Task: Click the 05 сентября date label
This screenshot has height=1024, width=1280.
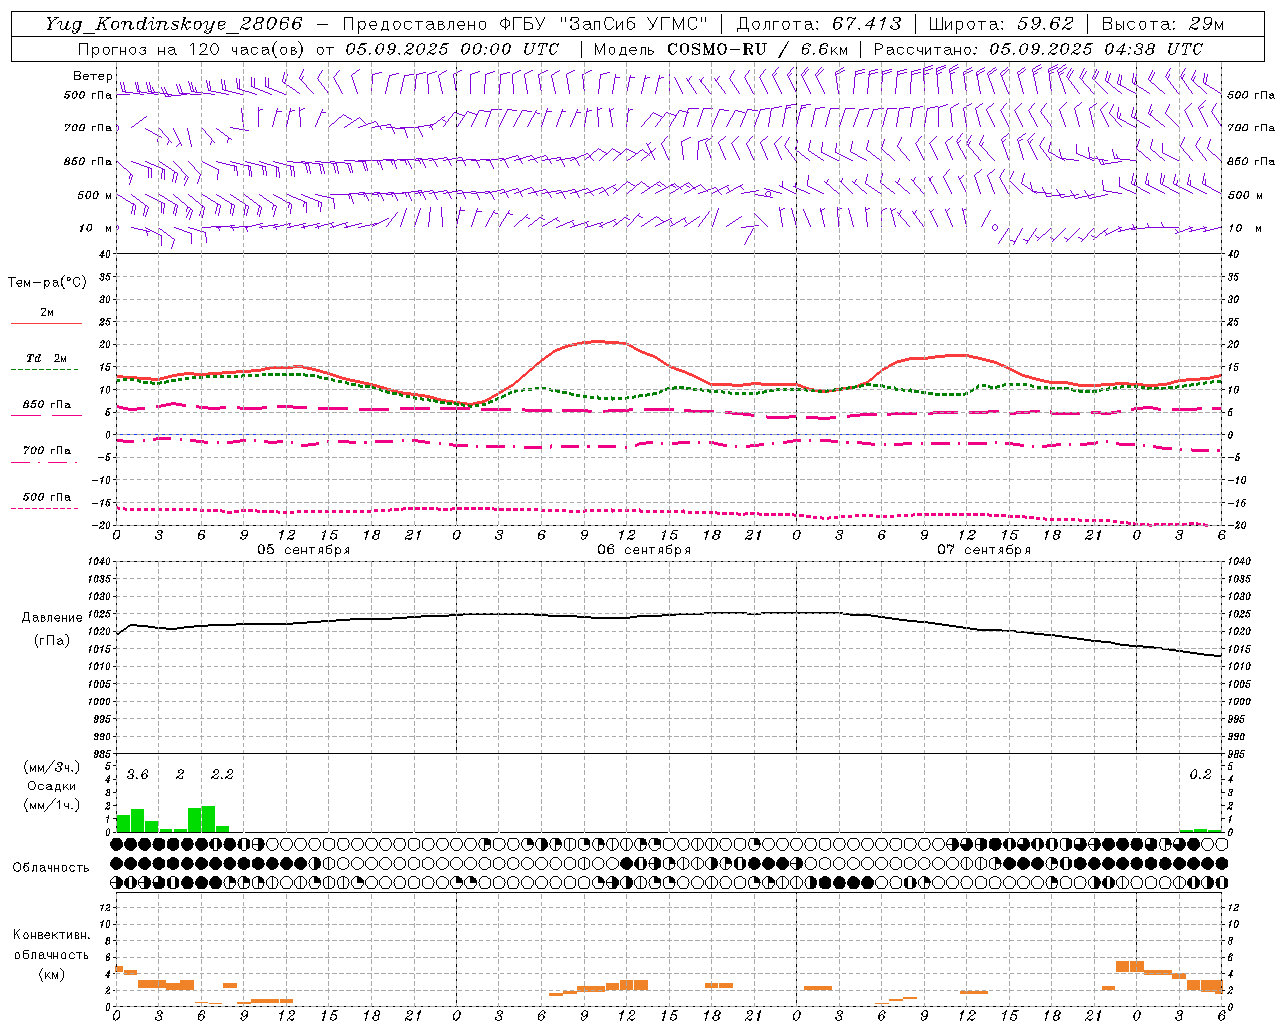Action: point(304,550)
